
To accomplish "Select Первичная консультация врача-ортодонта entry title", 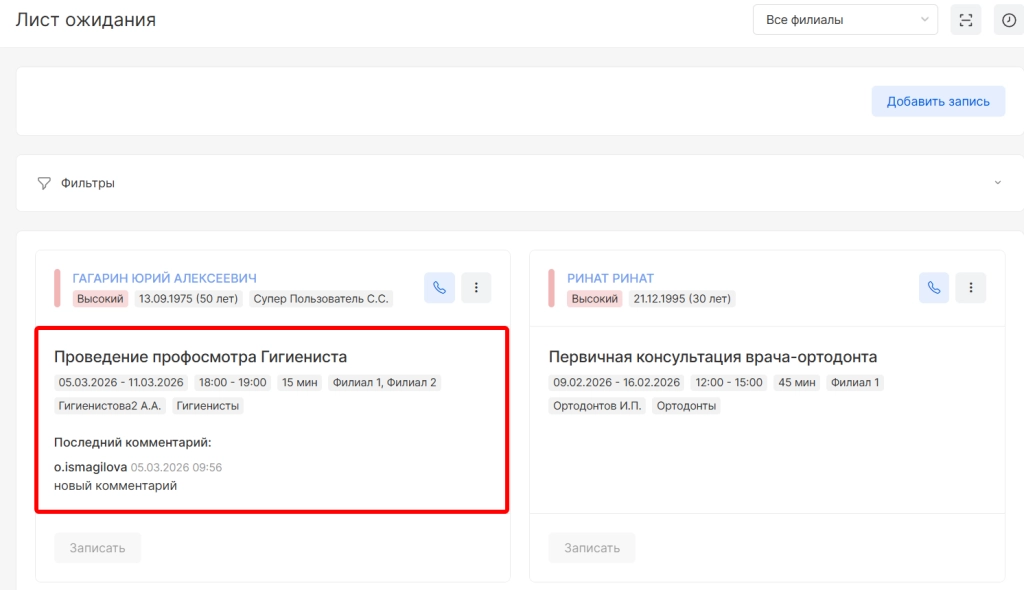I will pyautogui.click(x=713, y=357).
